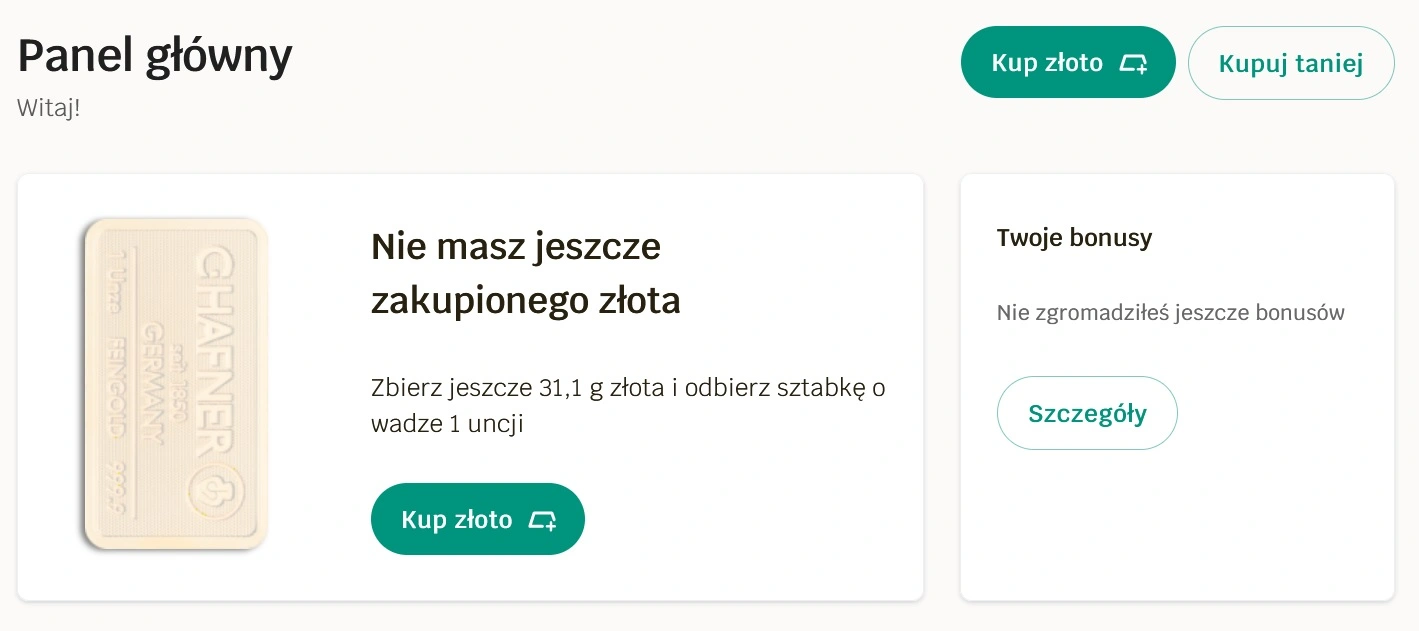This screenshot has width=1419, height=631.
Task: Click the gold bar icon in the card's Kup złoto button
Action: pyautogui.click(x=542, y=520)
